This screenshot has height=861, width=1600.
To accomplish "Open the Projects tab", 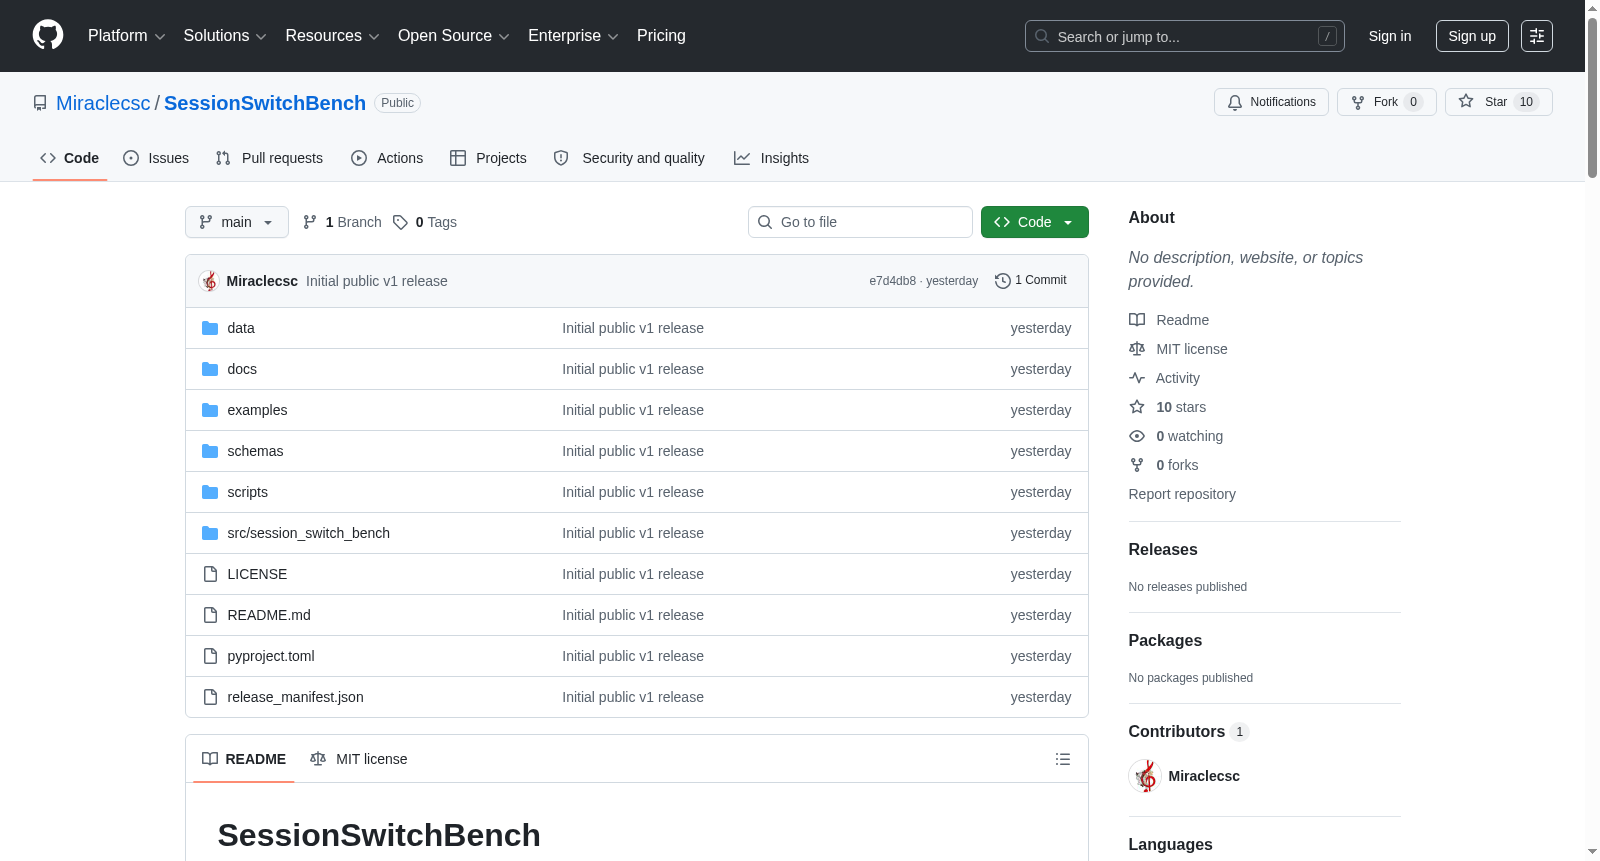I will (x=488, y=158).
